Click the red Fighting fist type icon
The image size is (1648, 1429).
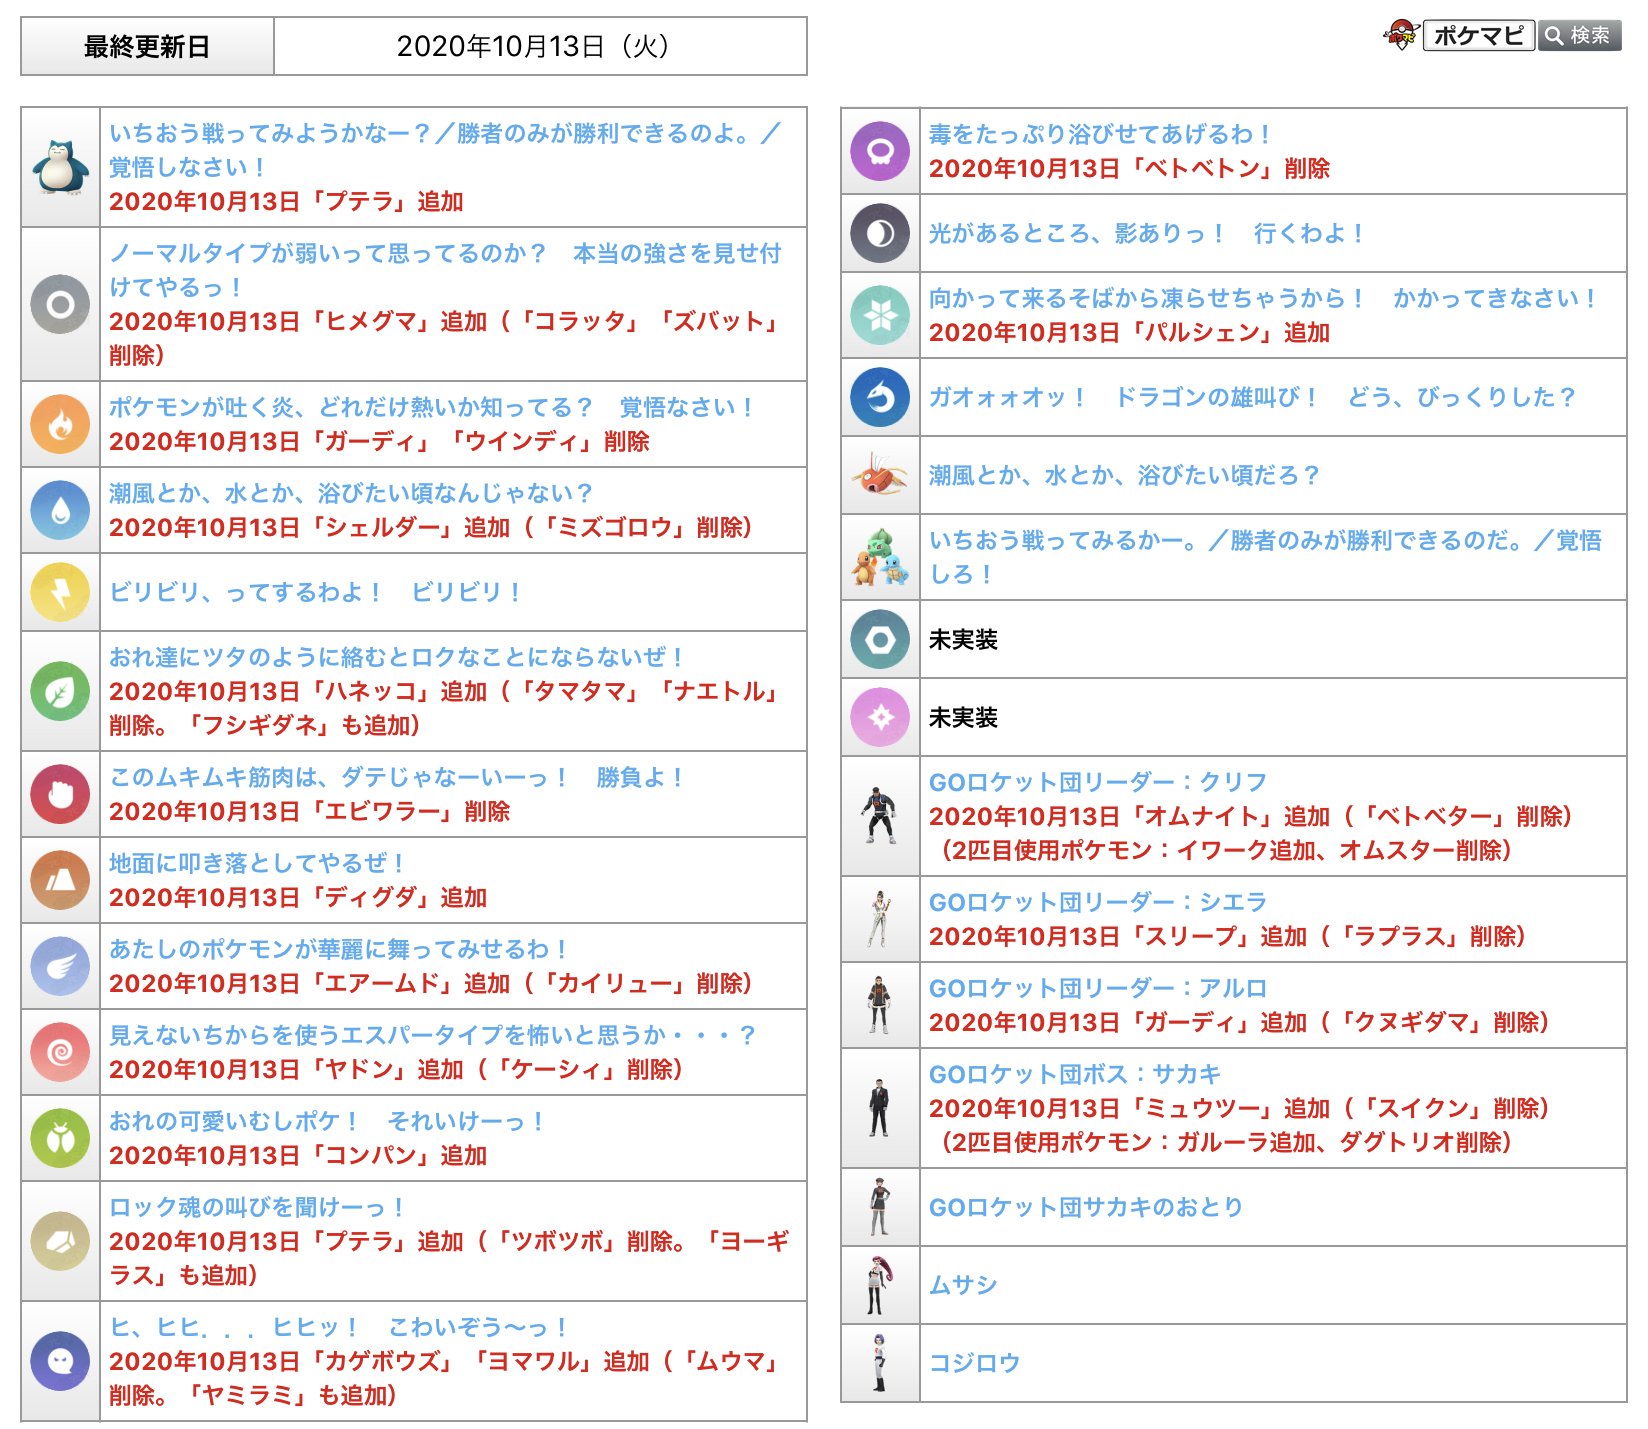click(60, 794)
